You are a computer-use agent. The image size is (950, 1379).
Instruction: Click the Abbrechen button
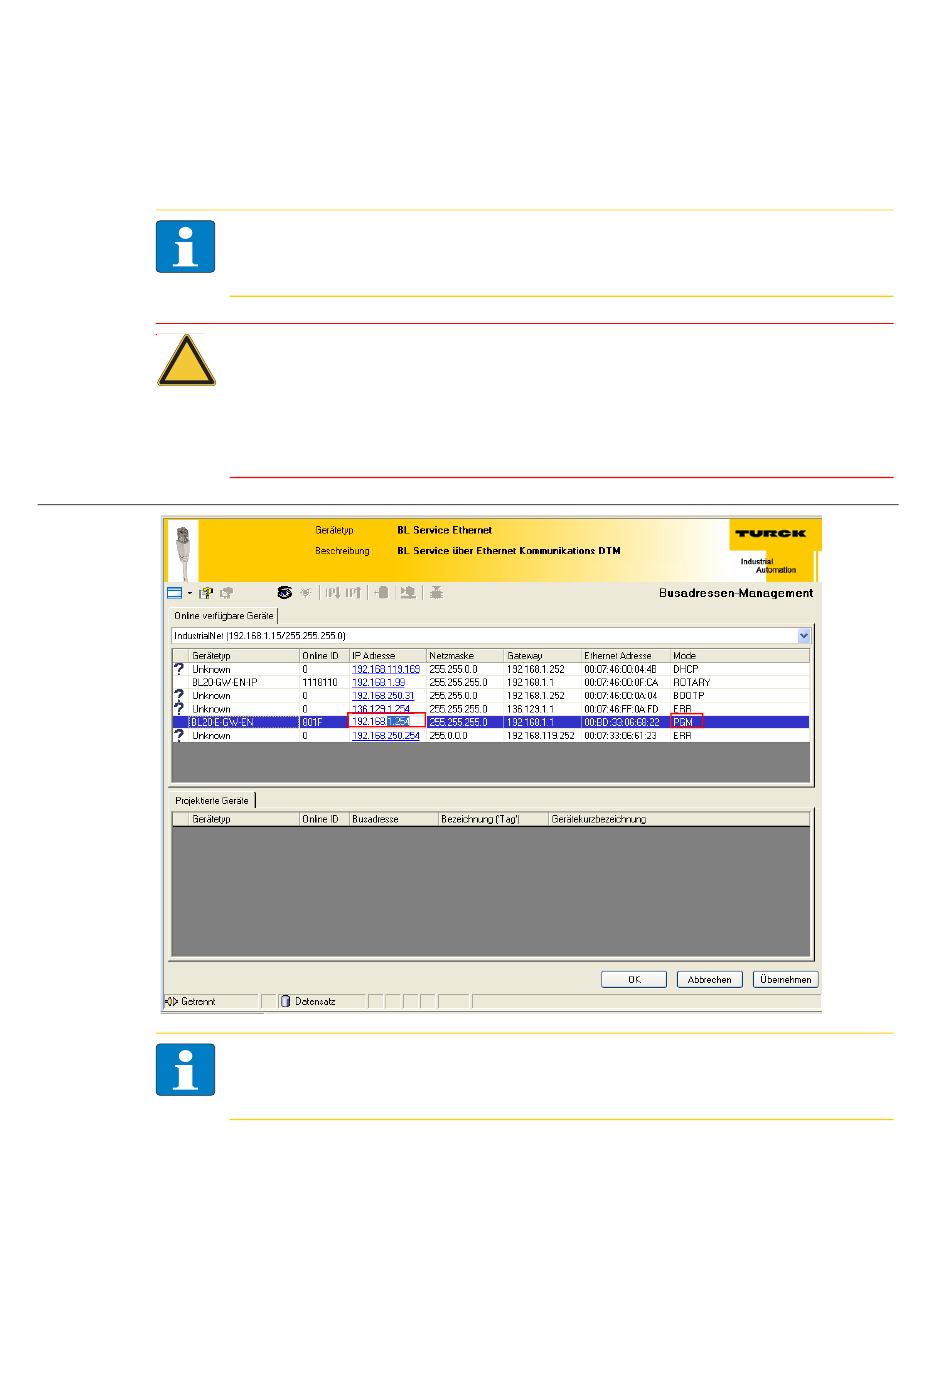710,980
